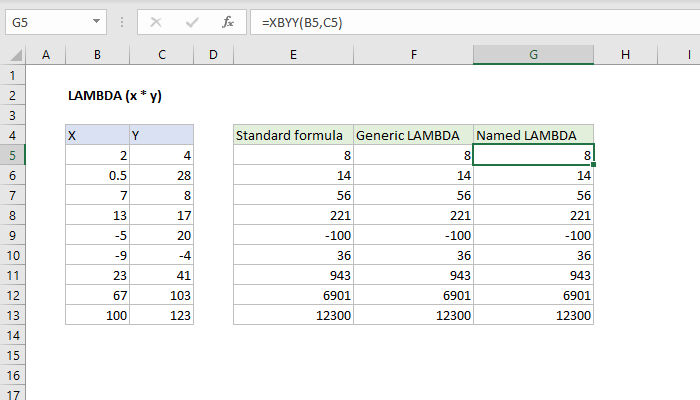
Task: Select cell G10 showing 36
Action: (533, 255)
